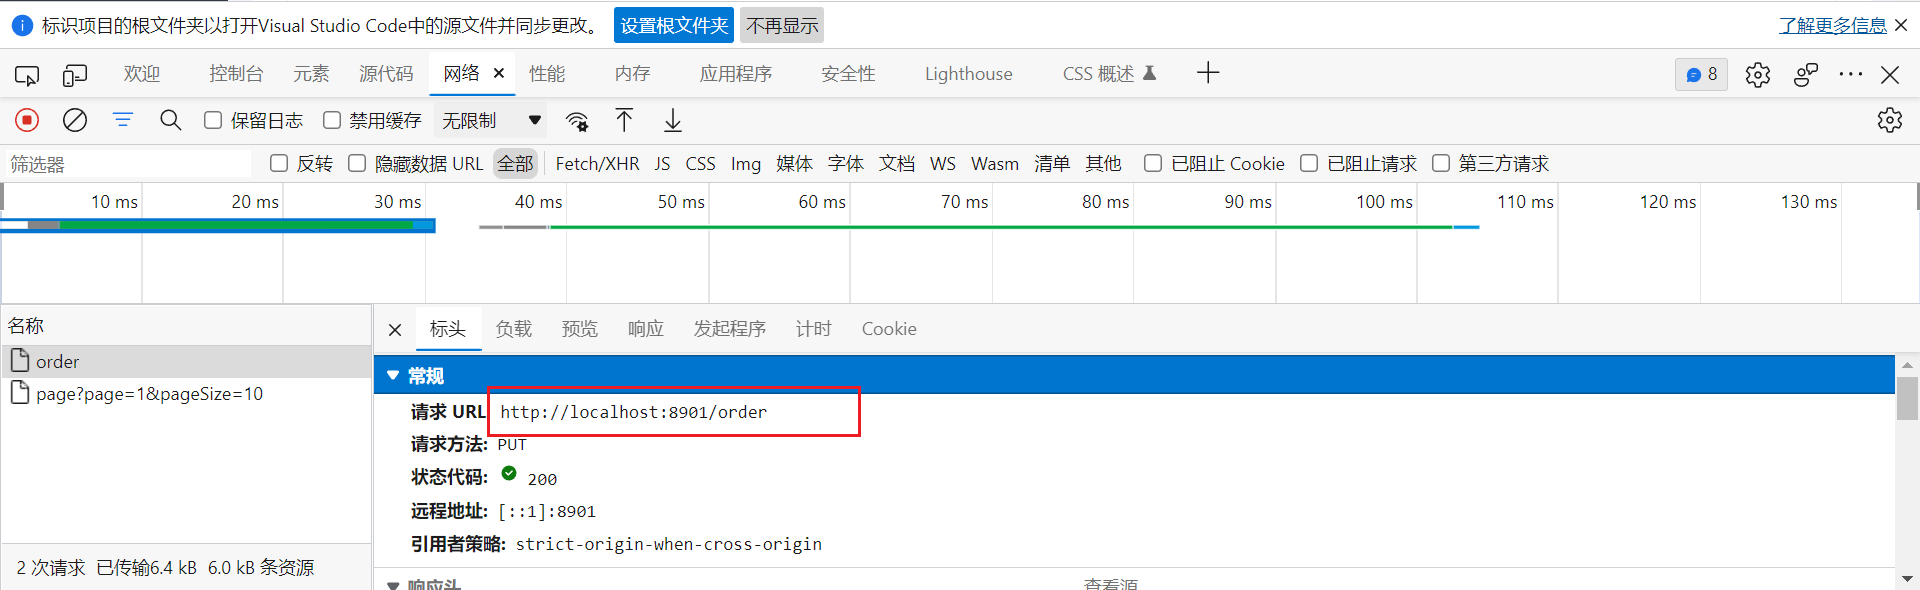
Task: Enable 禁用缓存 checkbox
Action: click(x=332, y=120)
